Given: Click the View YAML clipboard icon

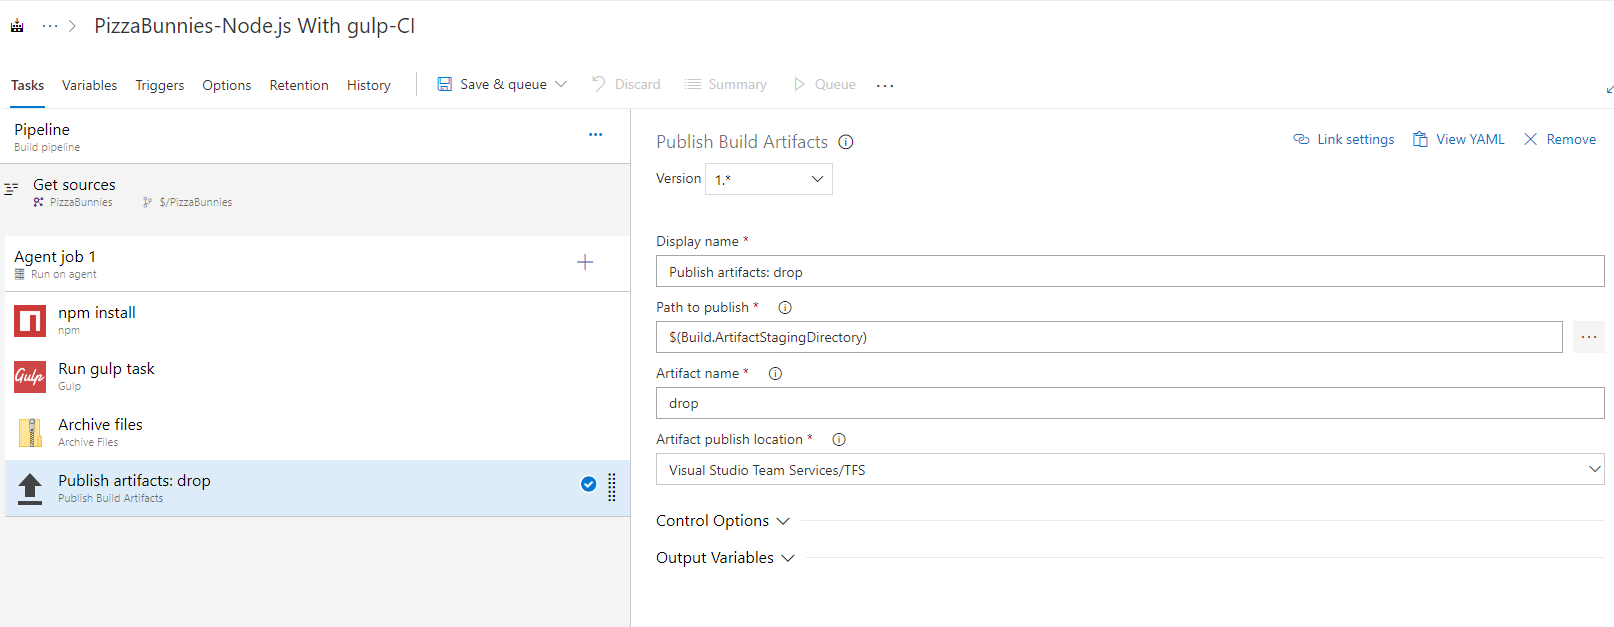Looking at the screenshot, I should (x=1420, y=139).
